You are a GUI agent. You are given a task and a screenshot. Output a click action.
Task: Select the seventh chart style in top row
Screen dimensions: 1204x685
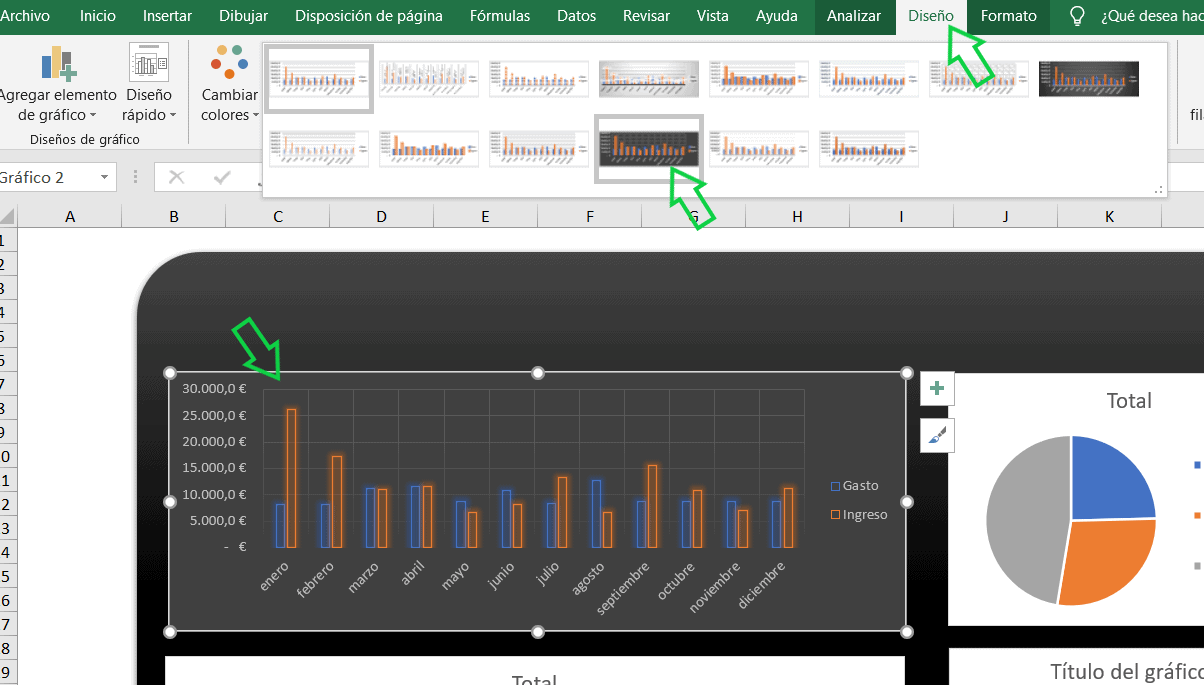979,79
